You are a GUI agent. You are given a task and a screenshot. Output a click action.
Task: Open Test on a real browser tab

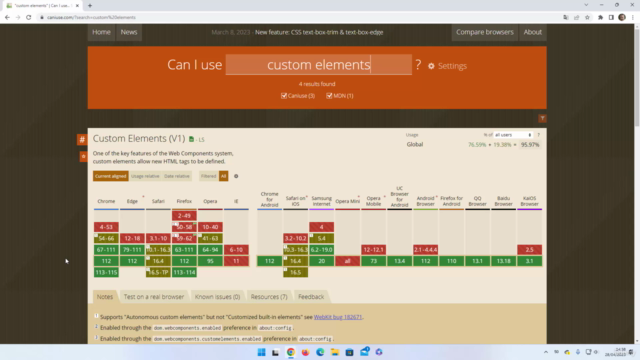[154, 297]
